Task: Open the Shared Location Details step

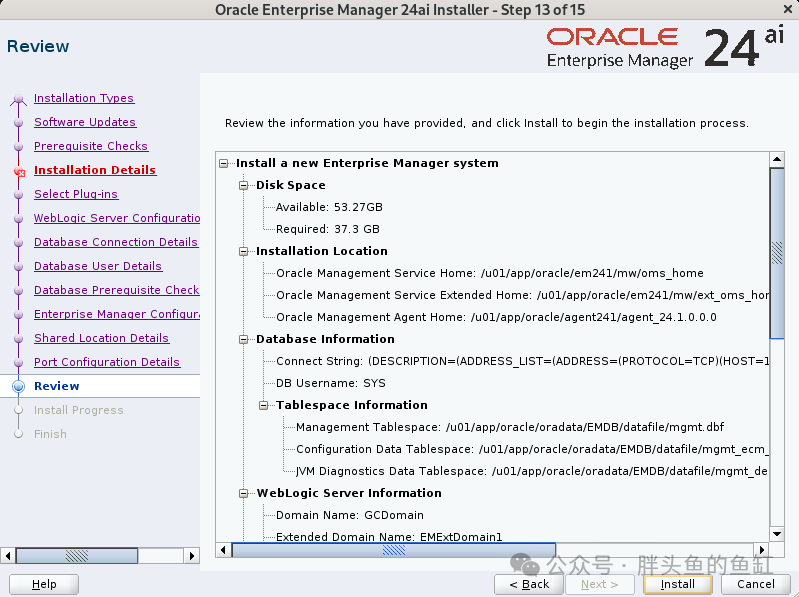Action: point(101,337)
